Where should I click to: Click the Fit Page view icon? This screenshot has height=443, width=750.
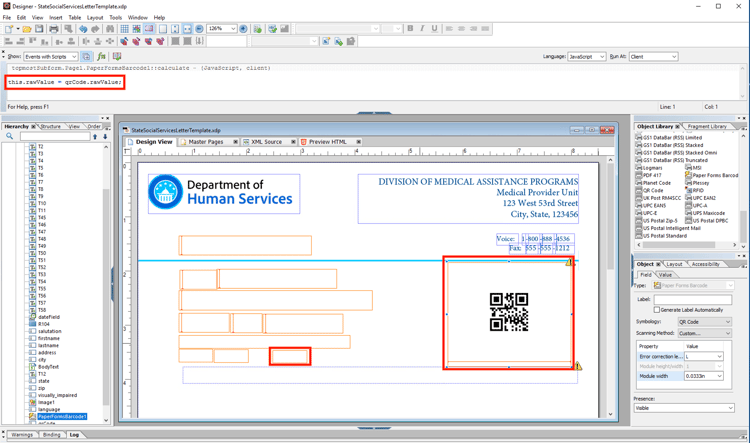[x=163, y=29]
